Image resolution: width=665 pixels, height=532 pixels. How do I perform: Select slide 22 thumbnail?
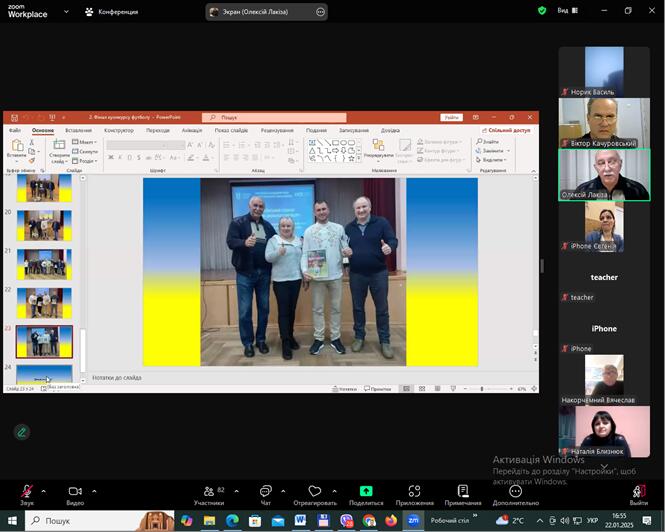[x=44, y=303]
